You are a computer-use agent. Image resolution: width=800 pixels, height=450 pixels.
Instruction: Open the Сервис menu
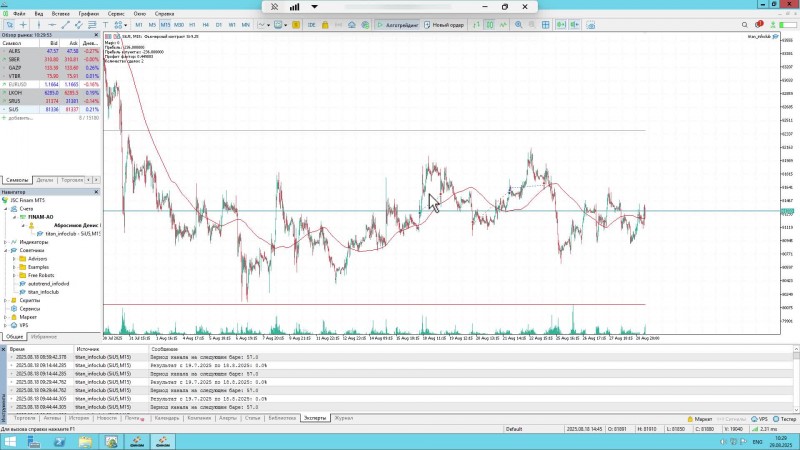point(116,14)
